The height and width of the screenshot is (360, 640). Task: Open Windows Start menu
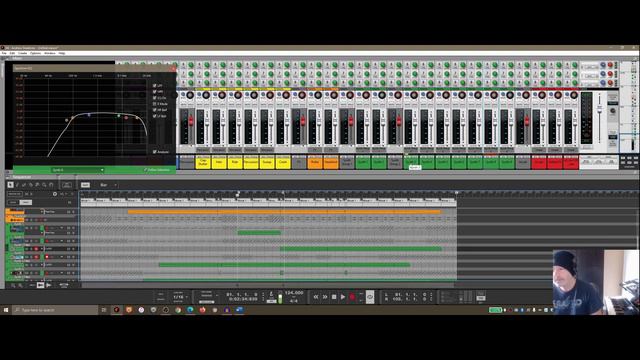pyautogui.click(x=6, y=310)
